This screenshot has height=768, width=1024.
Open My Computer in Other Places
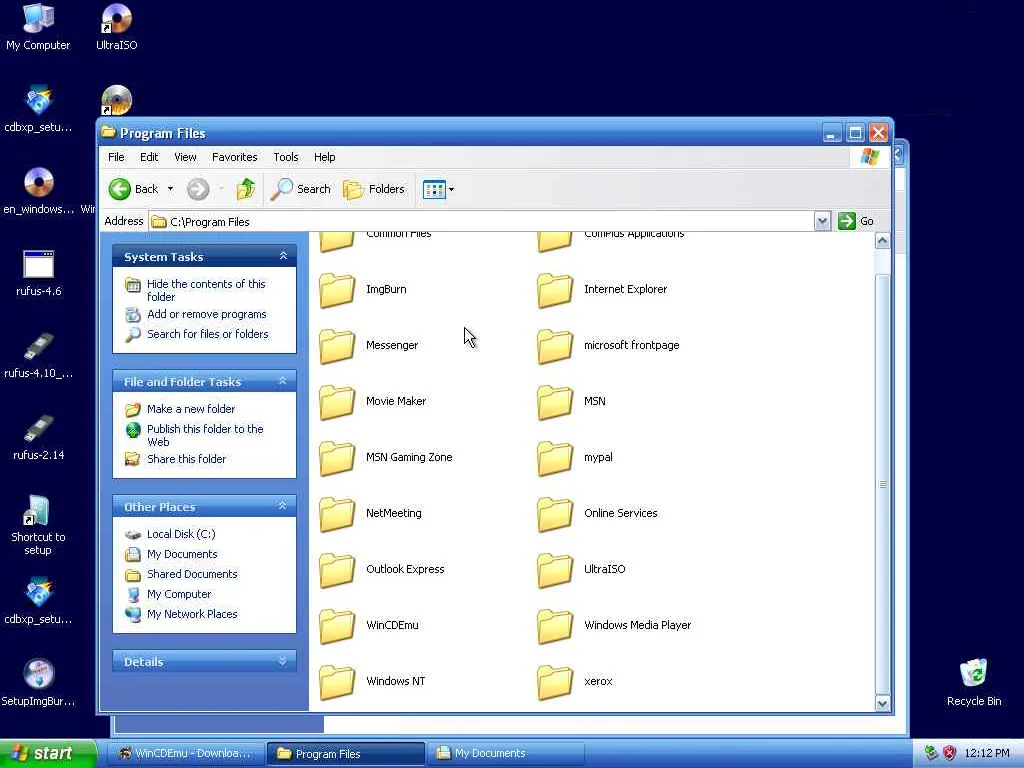coord(179,594)
